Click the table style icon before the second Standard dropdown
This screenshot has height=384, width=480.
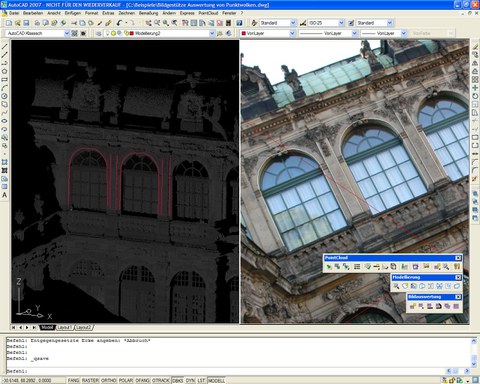[x=351, y=23]
